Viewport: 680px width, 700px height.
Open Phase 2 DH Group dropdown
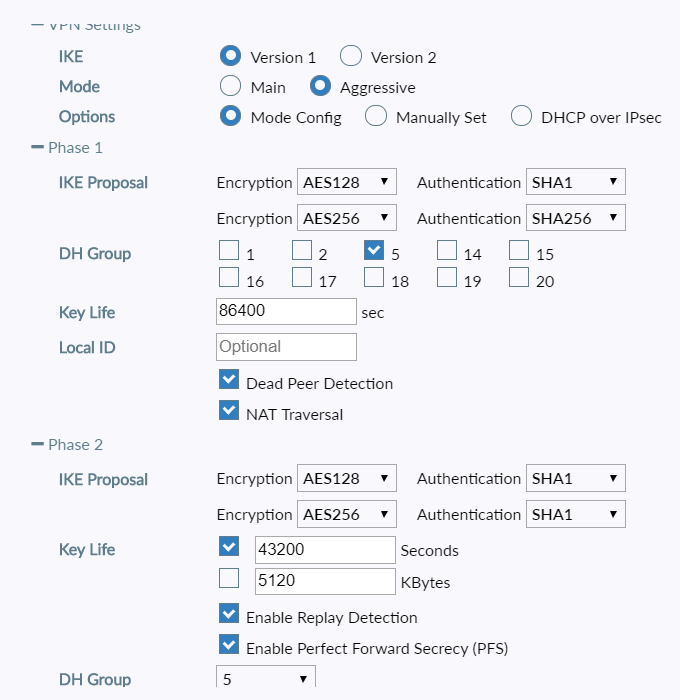[x=265, y=680]
